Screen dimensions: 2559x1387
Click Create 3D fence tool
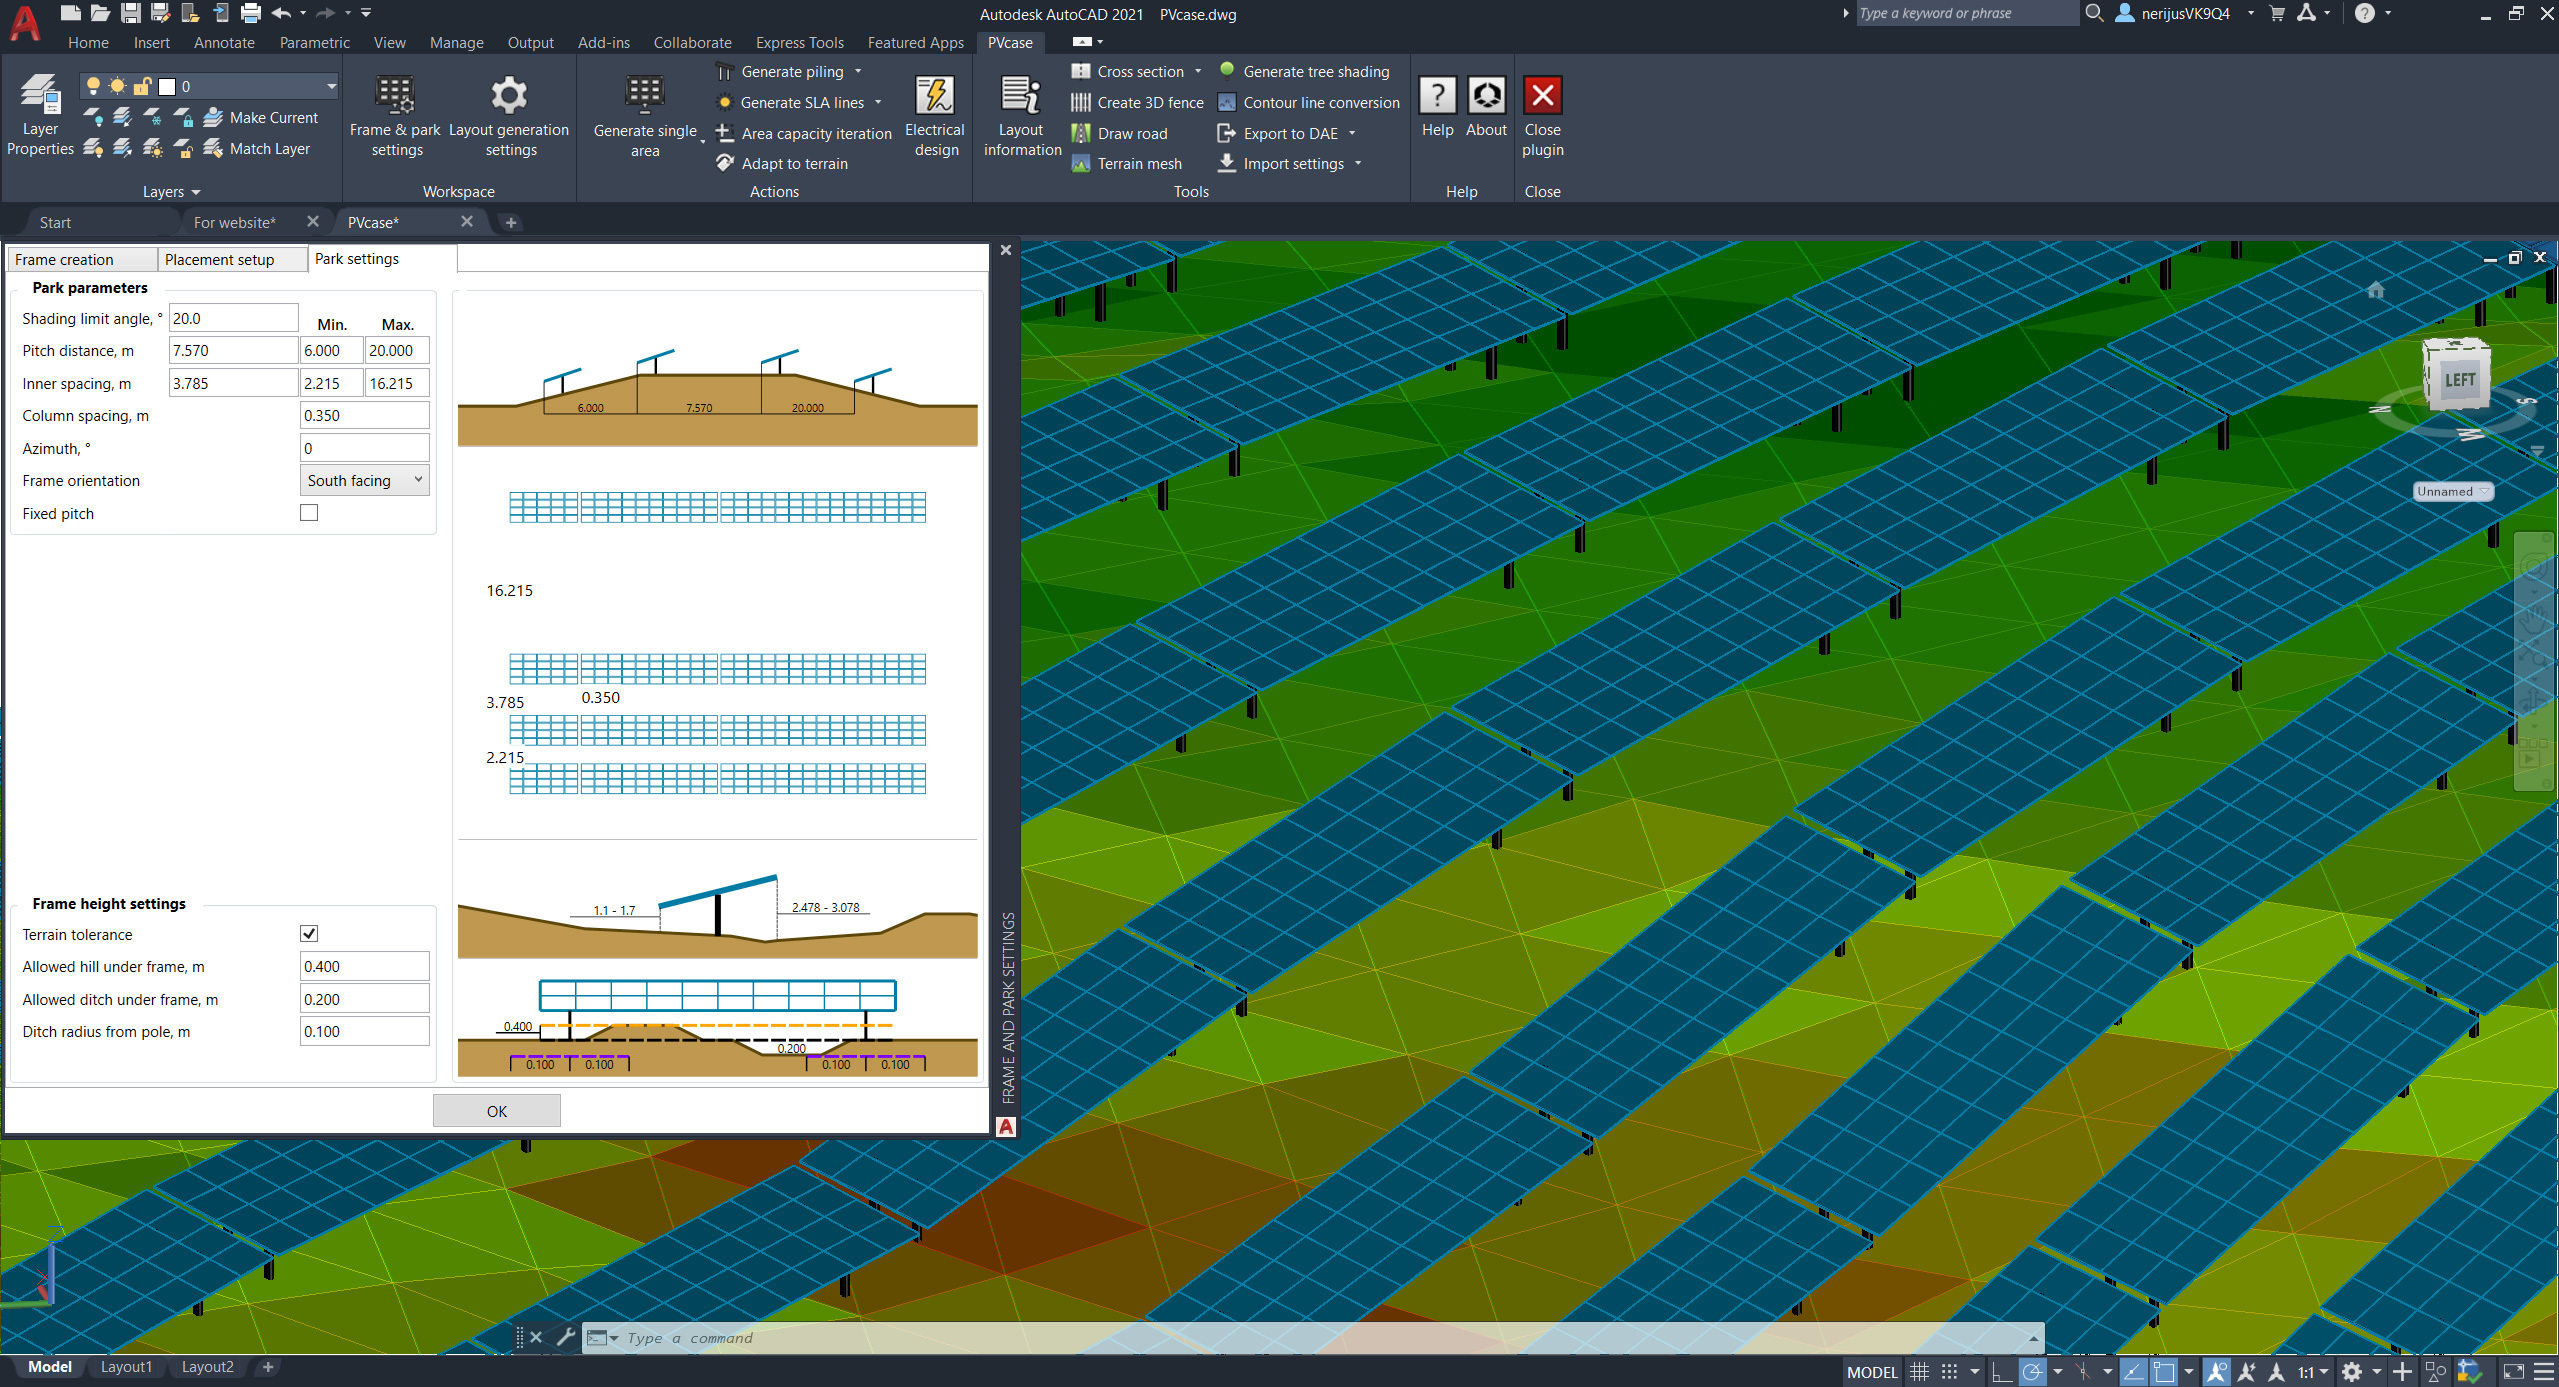1149,103
